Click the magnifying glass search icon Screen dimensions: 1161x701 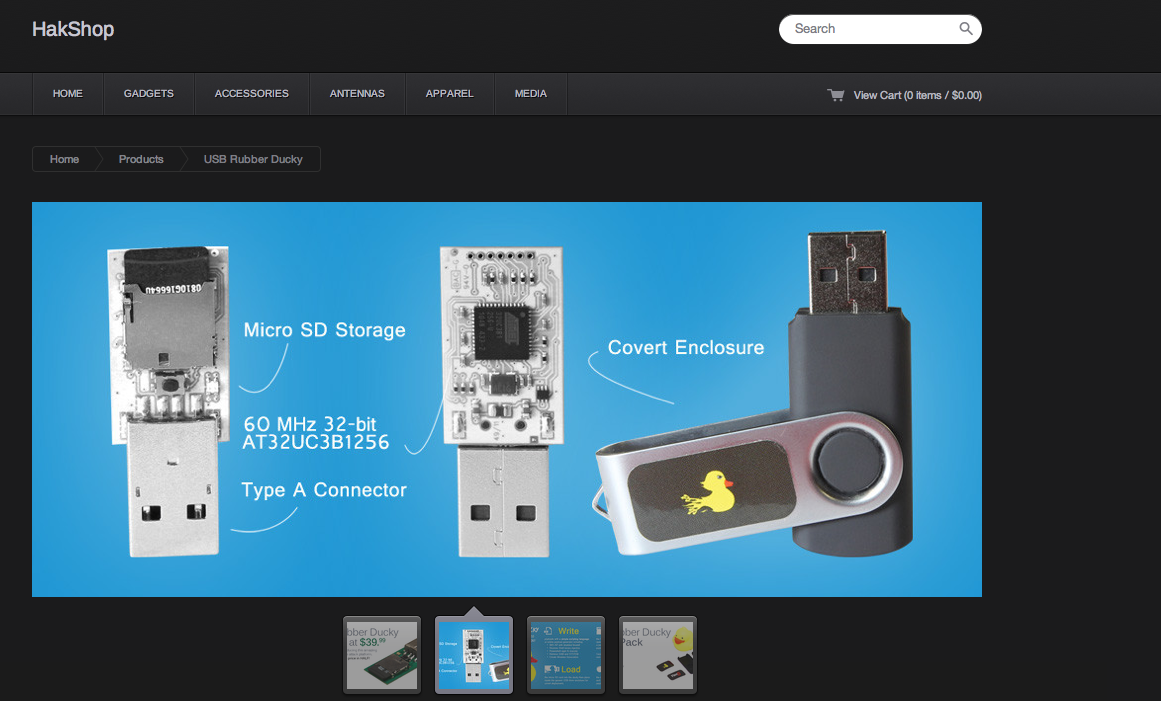[966, 28]
